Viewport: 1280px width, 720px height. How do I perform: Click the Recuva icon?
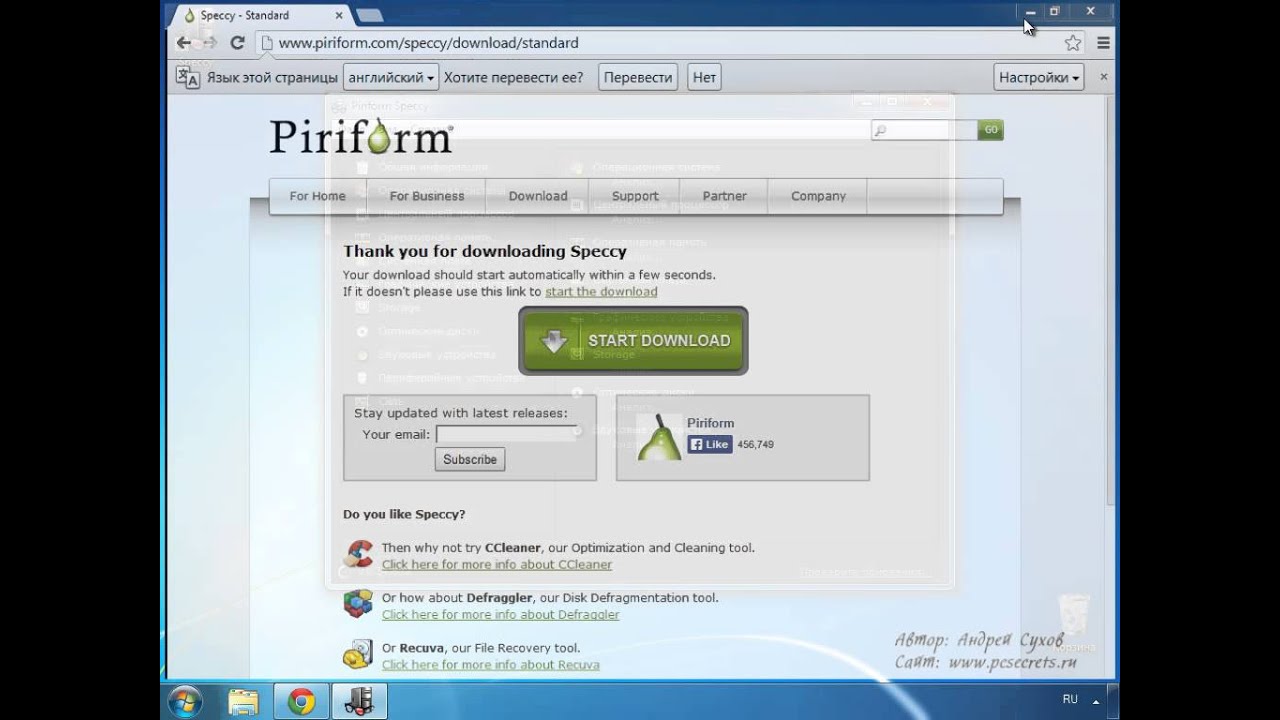point(358,655)
